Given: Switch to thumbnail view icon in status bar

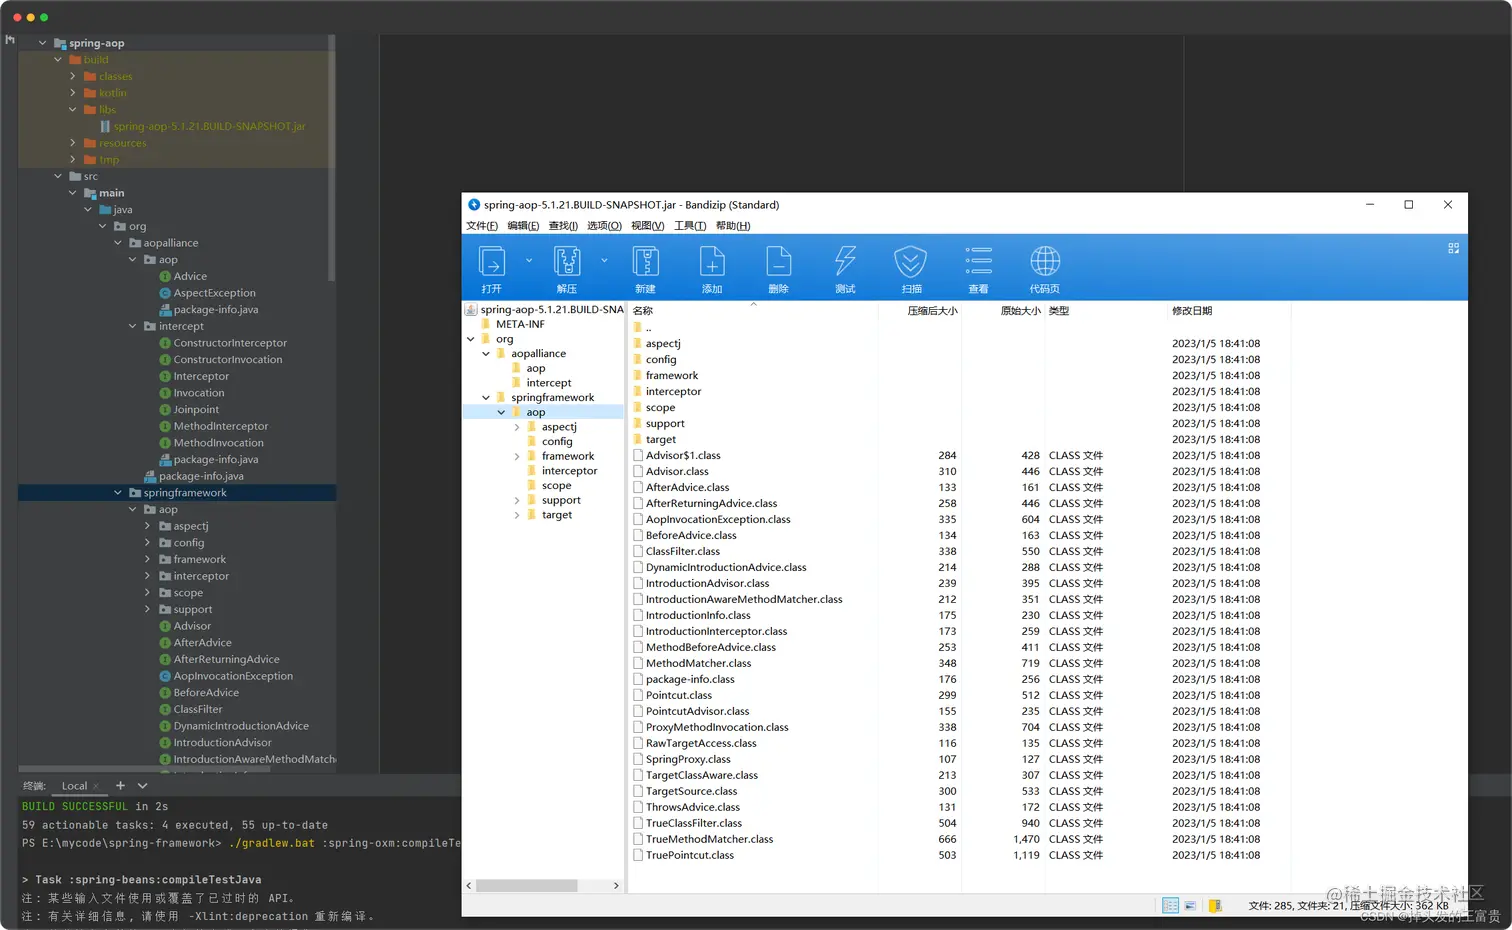Looking at the screenshot, I should 1190,906.
